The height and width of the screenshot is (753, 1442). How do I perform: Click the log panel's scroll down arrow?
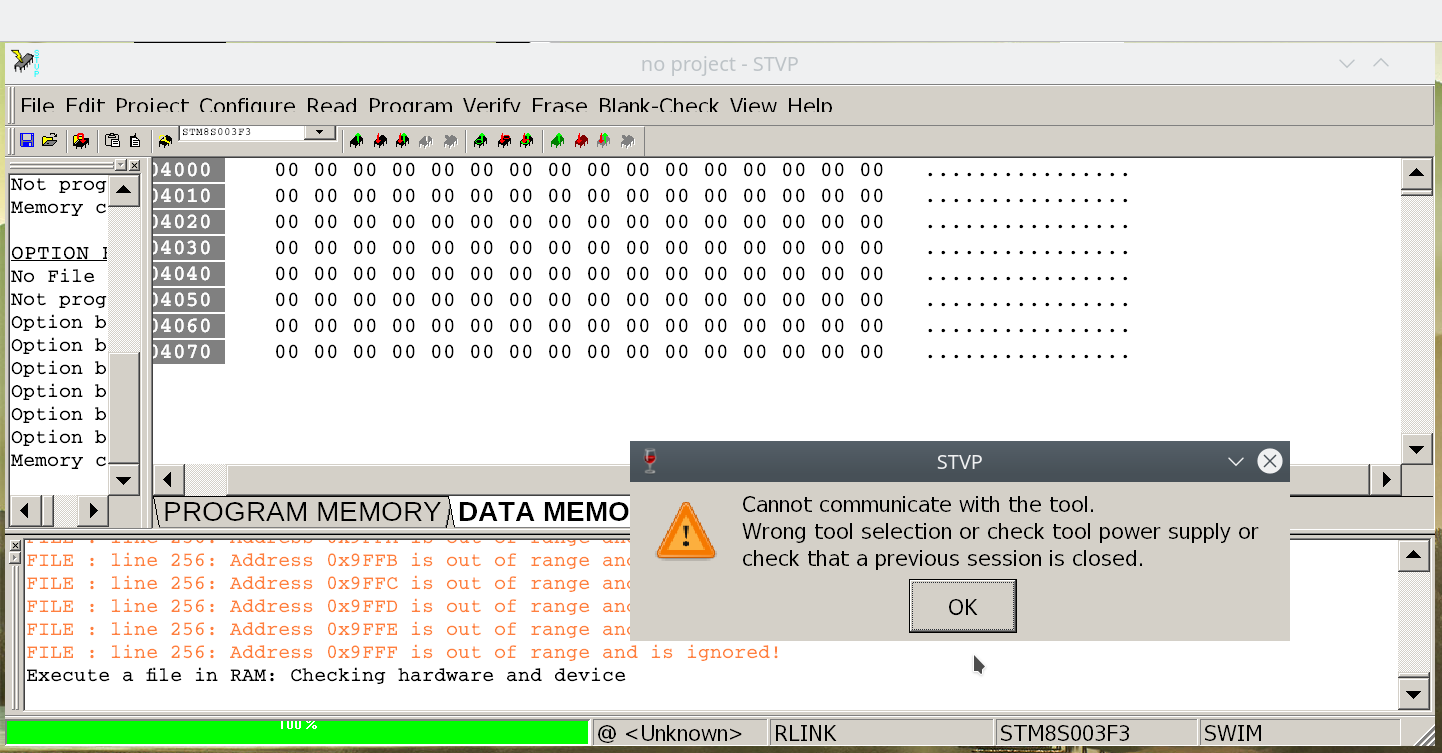pyautogui.click(x=1413, y=694)
